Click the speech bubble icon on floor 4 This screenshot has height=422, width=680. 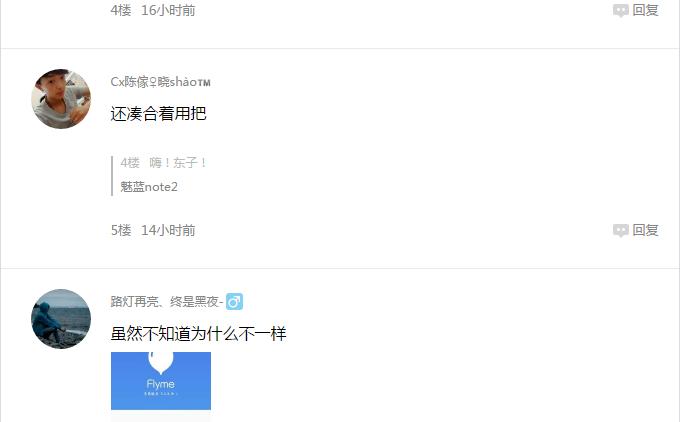click(621, 10)
